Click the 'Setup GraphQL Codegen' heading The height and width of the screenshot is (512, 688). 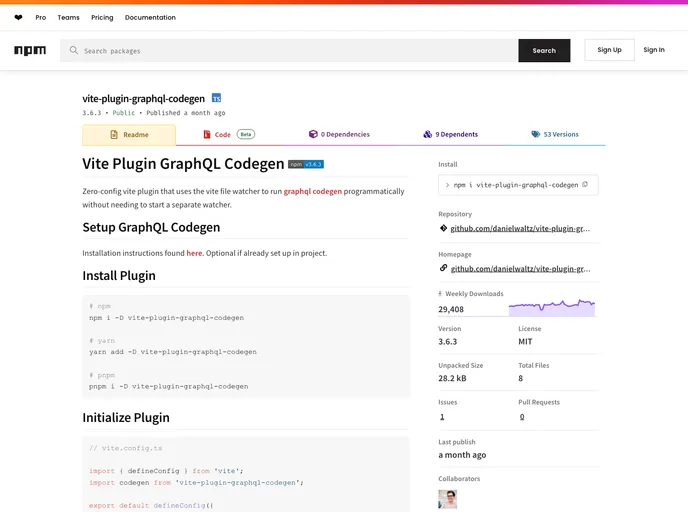(151, 227)
